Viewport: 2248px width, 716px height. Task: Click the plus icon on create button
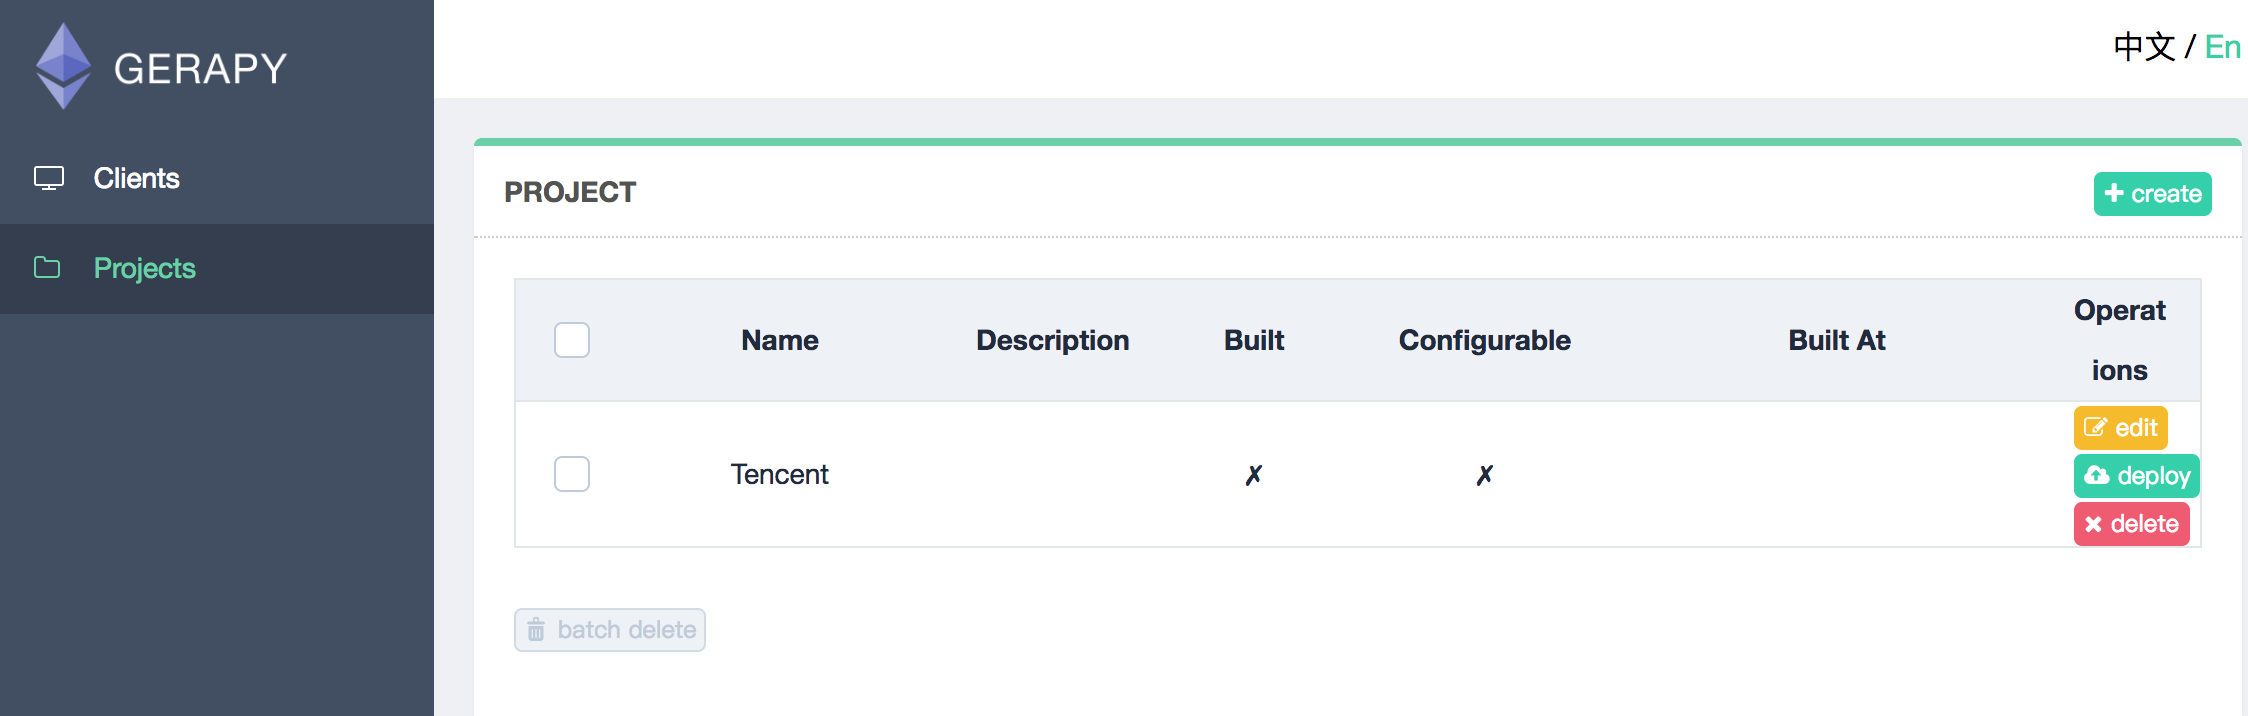click(x=2114, y=193)
